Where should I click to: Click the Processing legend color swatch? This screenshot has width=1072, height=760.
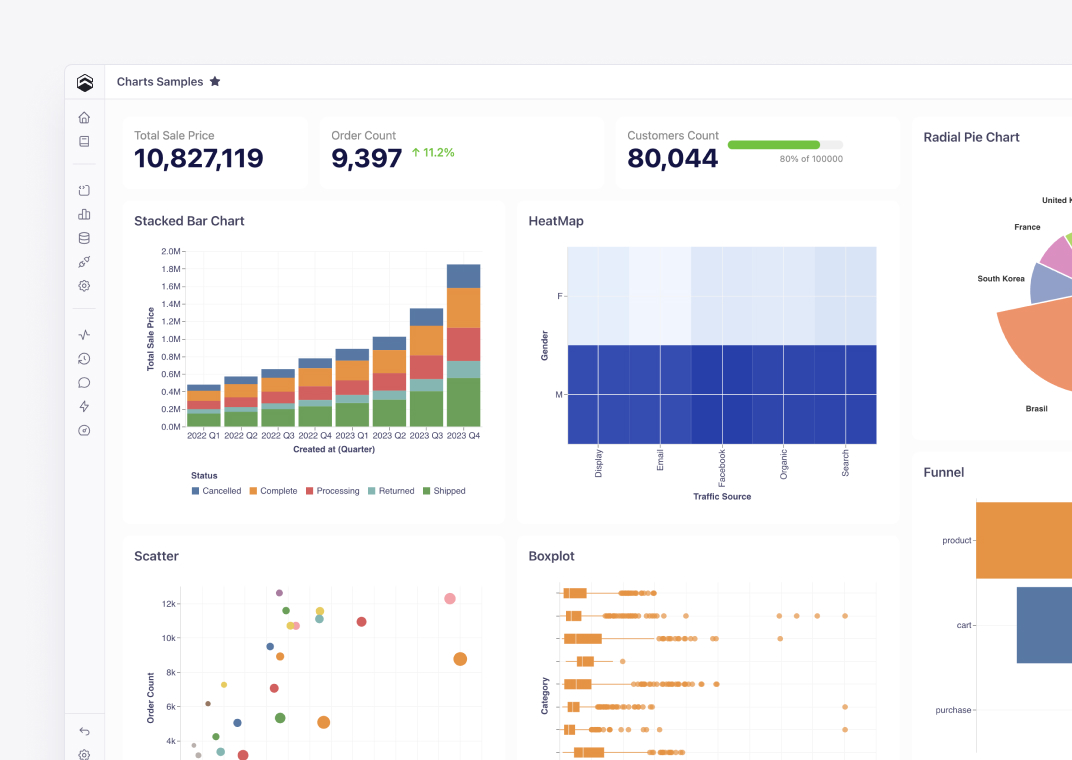[310, 491]
